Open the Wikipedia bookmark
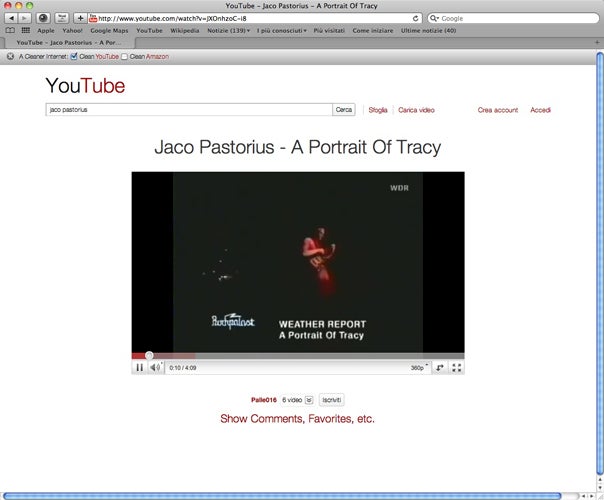 tap(184, 31)
